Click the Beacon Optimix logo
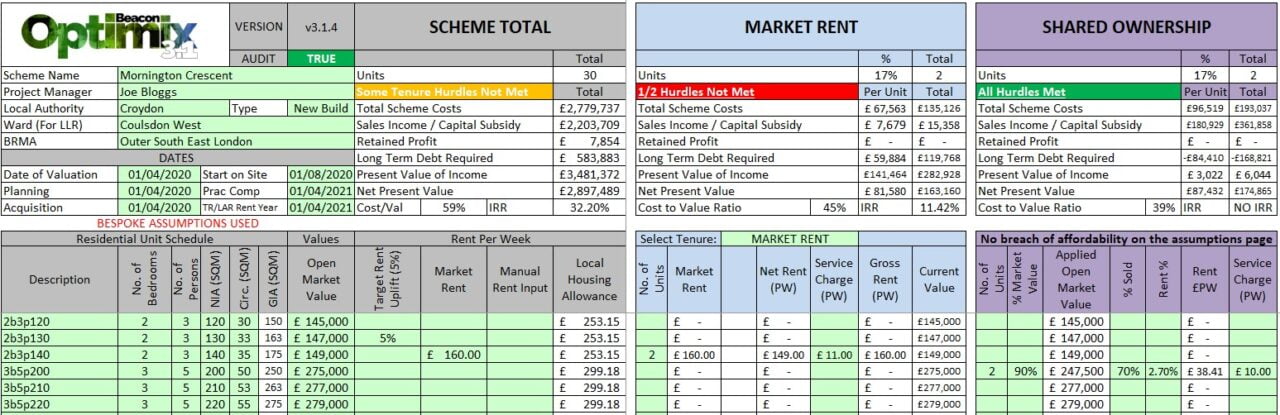1280x415 pixels. tap(115, 33)
